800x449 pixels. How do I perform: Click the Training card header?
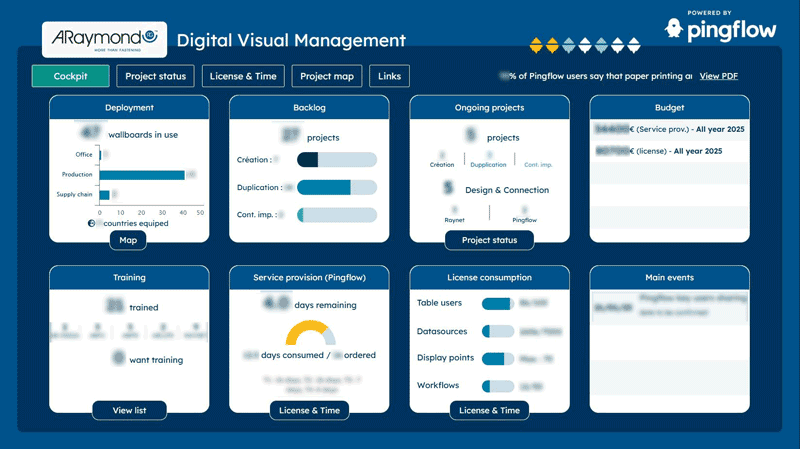click(x=129, y=278)
